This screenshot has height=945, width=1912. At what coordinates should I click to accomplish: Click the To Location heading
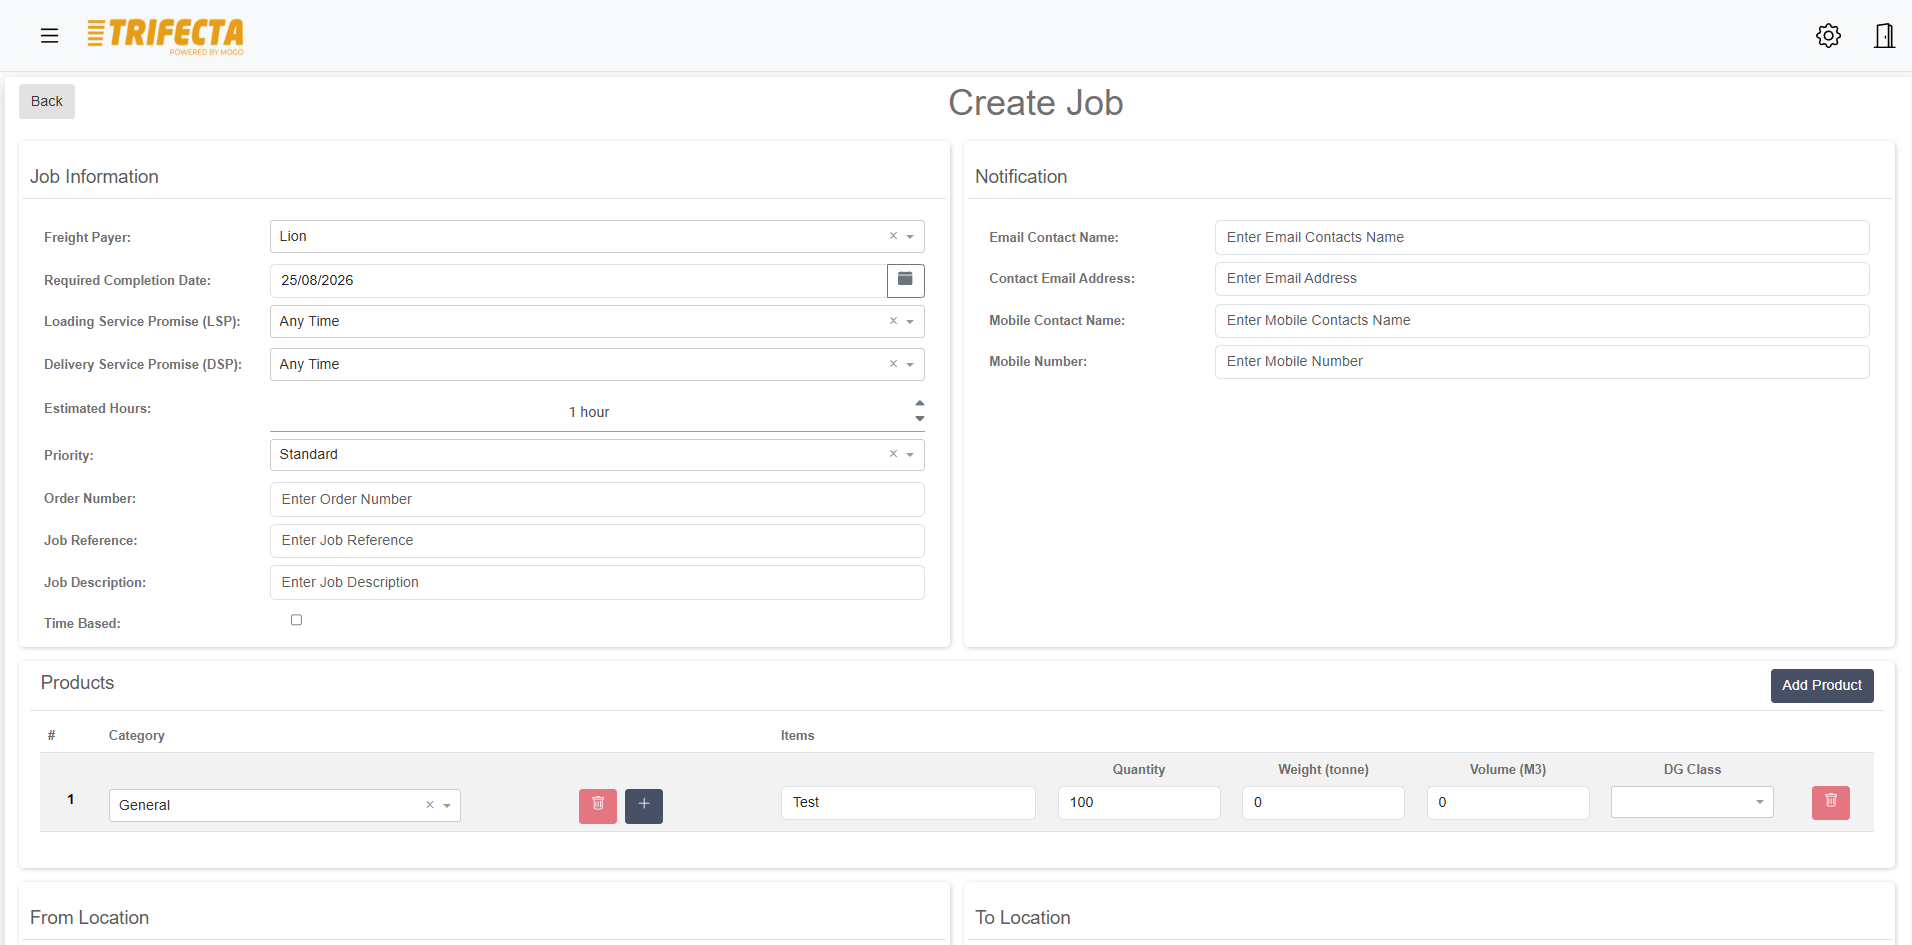pos(1023,918)
